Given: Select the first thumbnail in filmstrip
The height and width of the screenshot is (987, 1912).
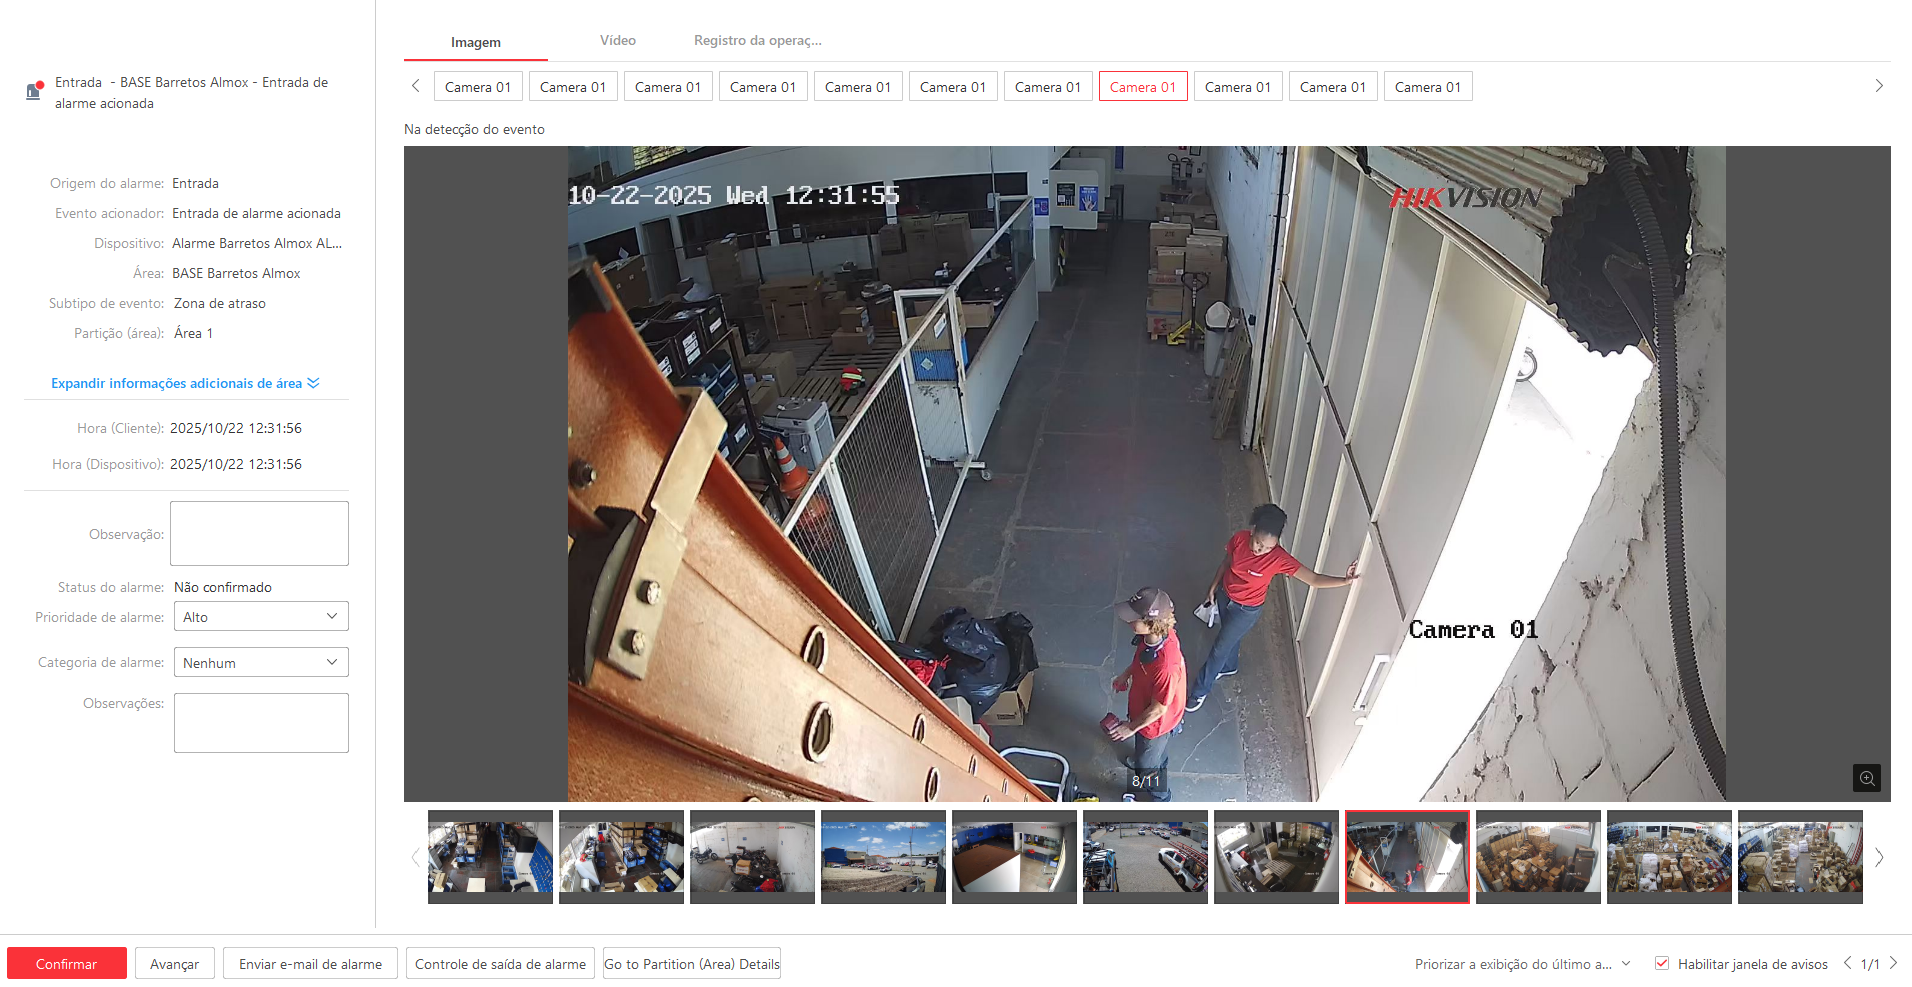Looking at the screenshot, I should 490,857.
